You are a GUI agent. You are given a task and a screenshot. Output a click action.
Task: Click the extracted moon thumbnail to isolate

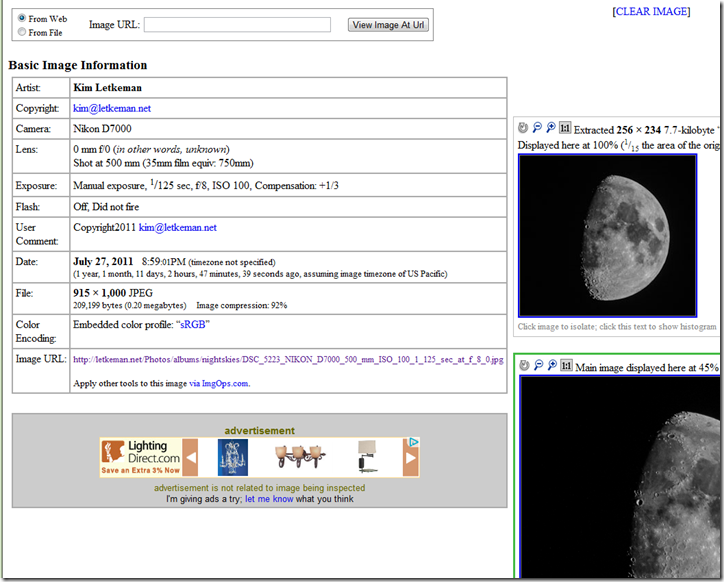pyautogui.click(x=607, y=235)
